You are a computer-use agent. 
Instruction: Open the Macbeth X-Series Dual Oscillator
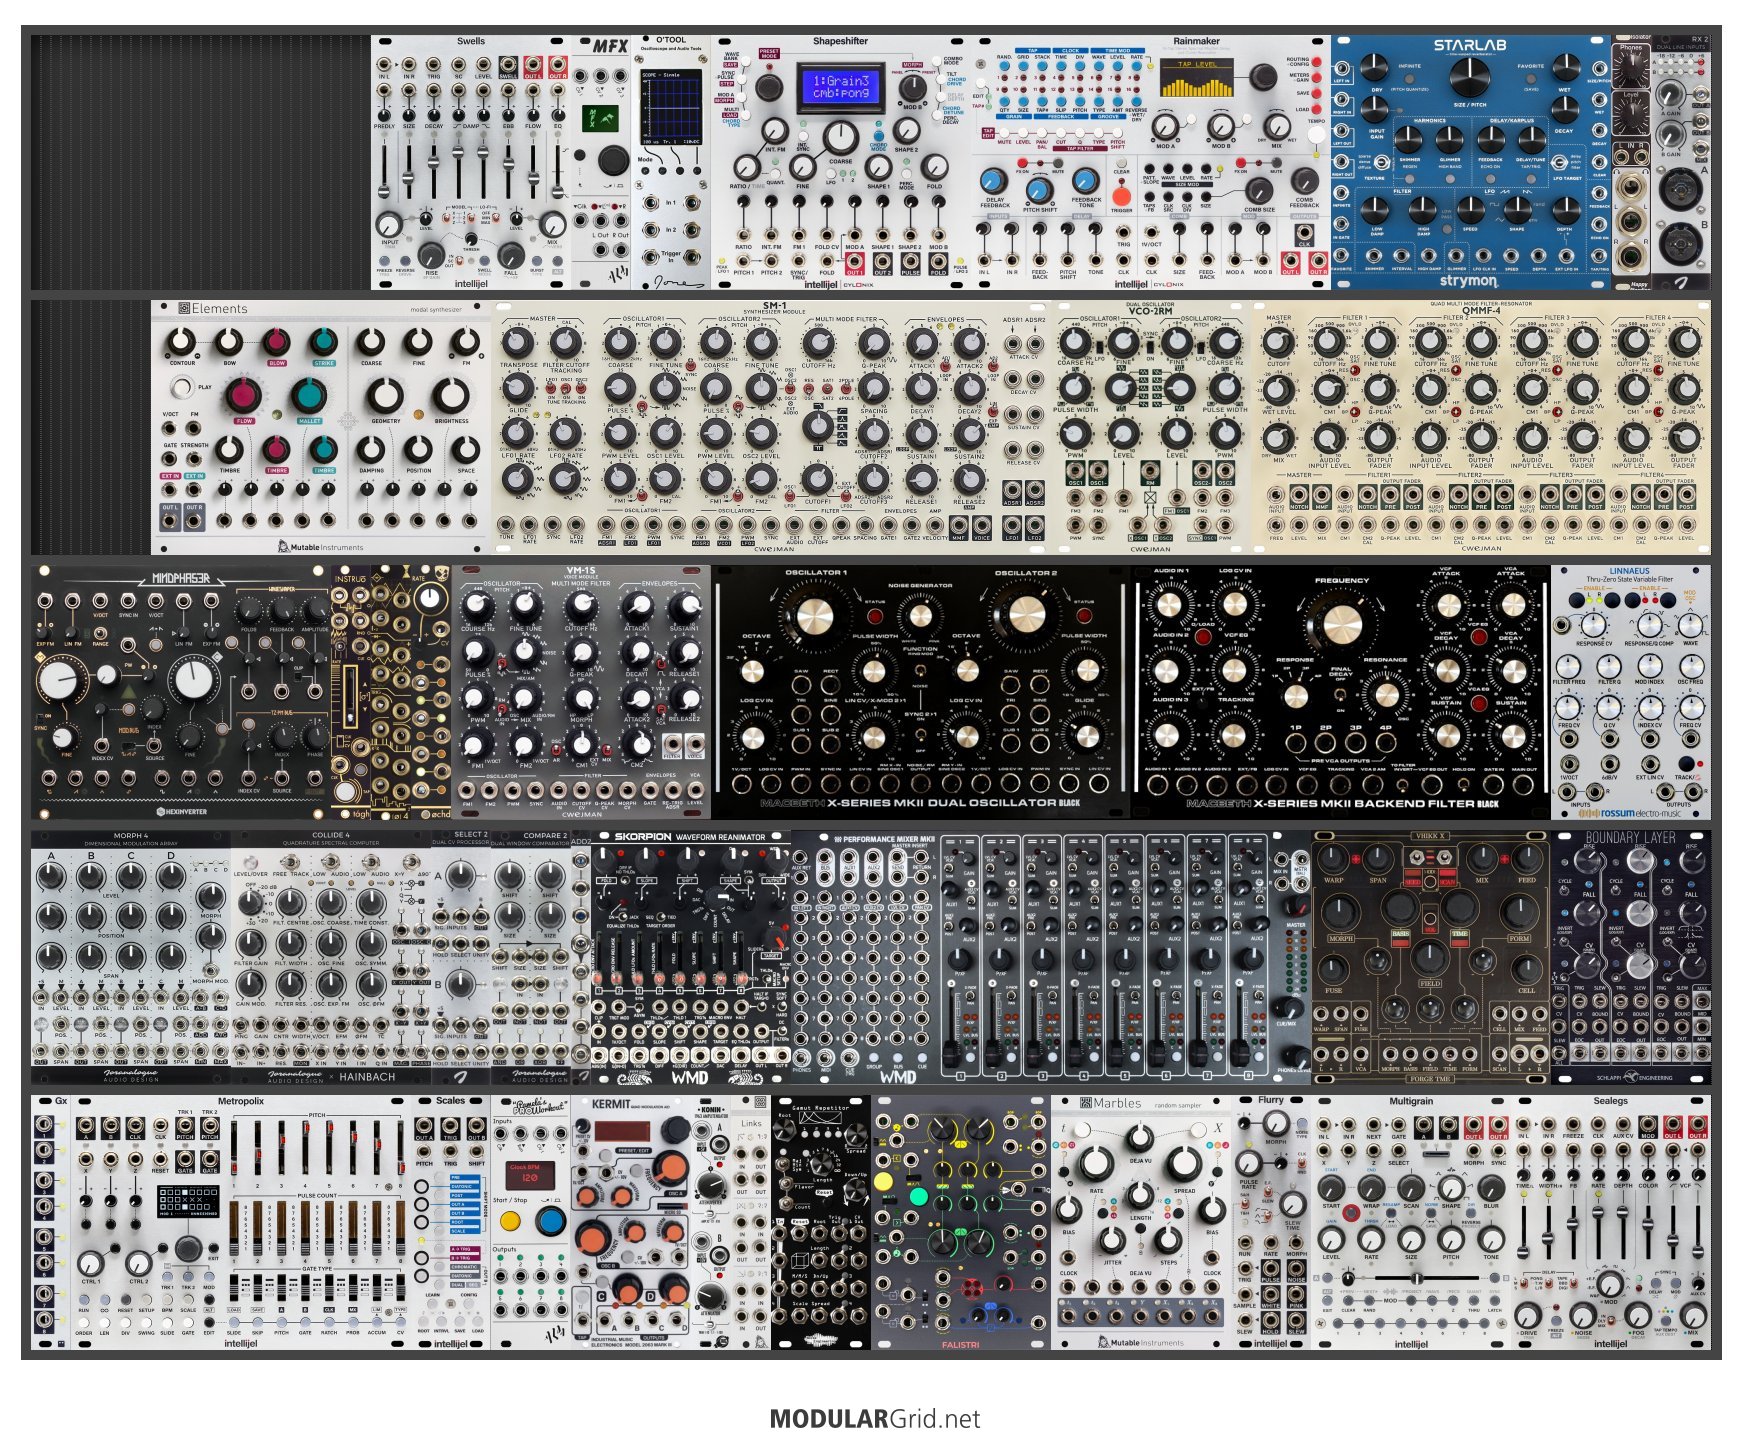pyautogui.click(x=921, y=692)
